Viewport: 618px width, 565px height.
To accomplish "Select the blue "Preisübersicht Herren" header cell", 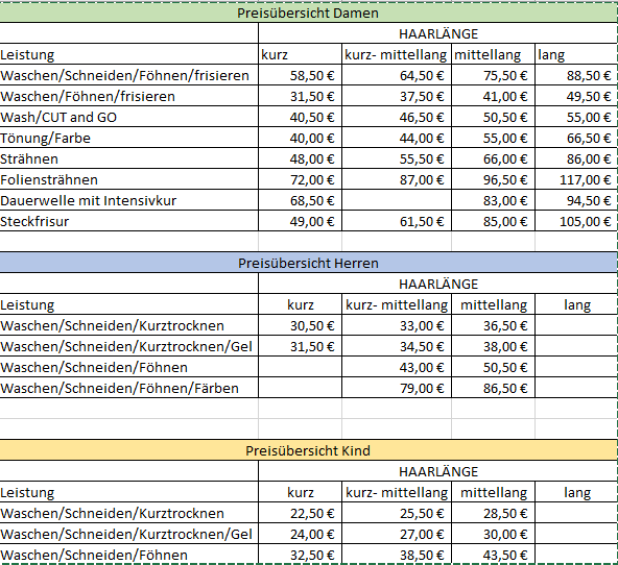I will coord(308,263).
